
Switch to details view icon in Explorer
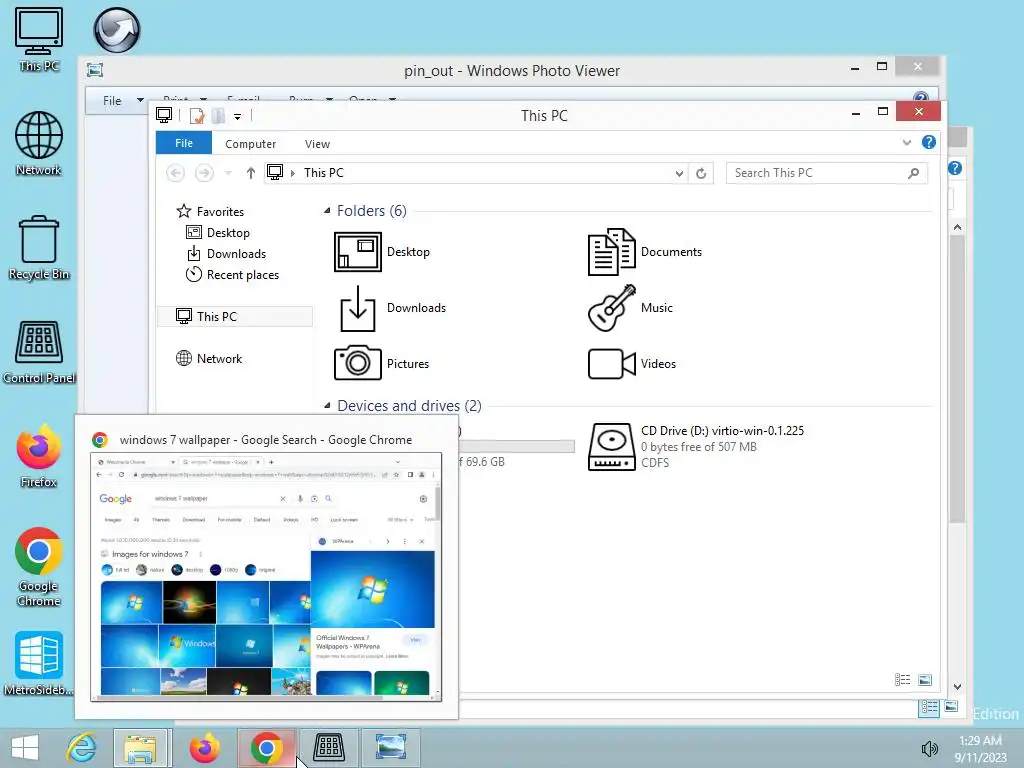coord(903,680)
